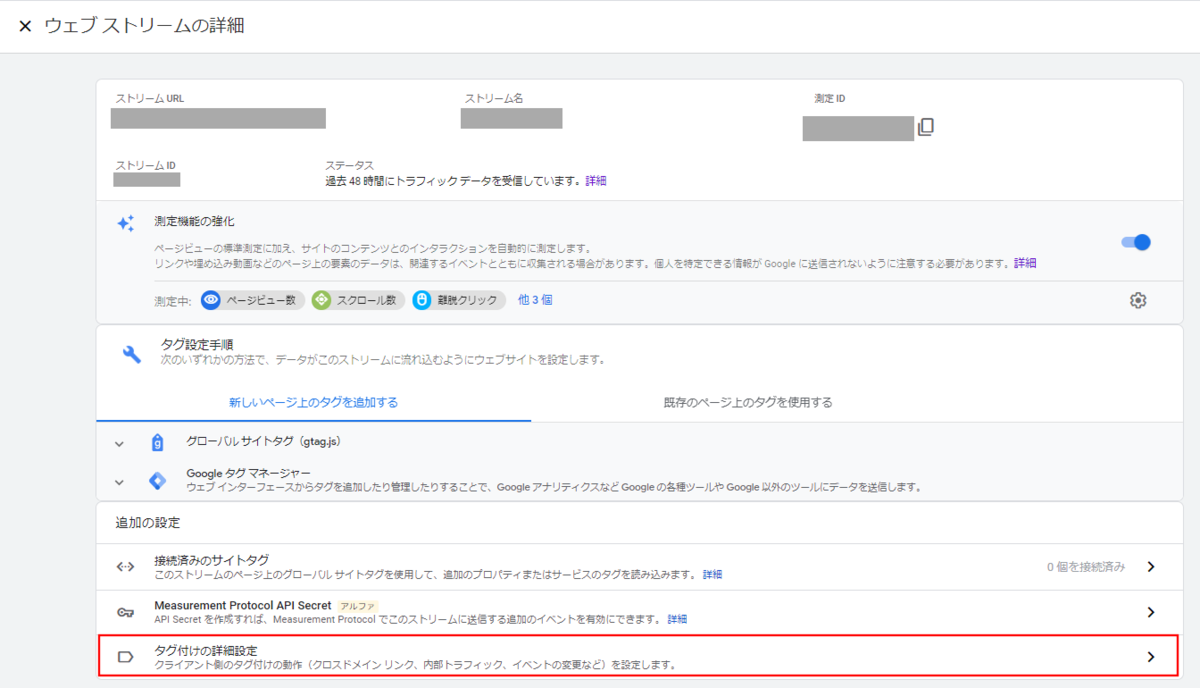Click the key icon for API Secret
Screen dimensions: 1200x688
pyautogui.click(x=125, y=612)
